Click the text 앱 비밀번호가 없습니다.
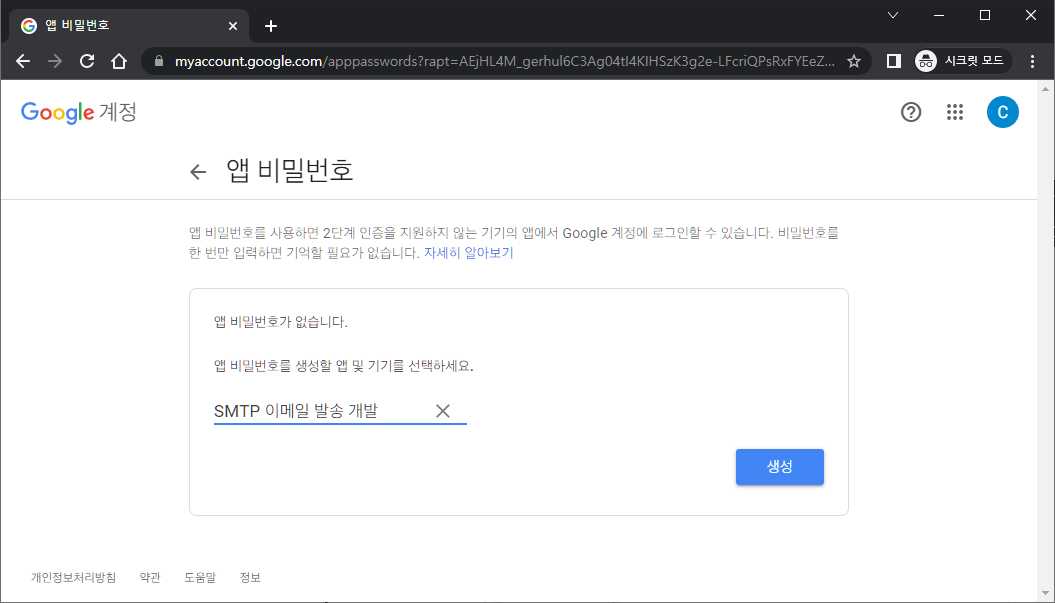This screenshot has height=603, width=1055. 281,322
